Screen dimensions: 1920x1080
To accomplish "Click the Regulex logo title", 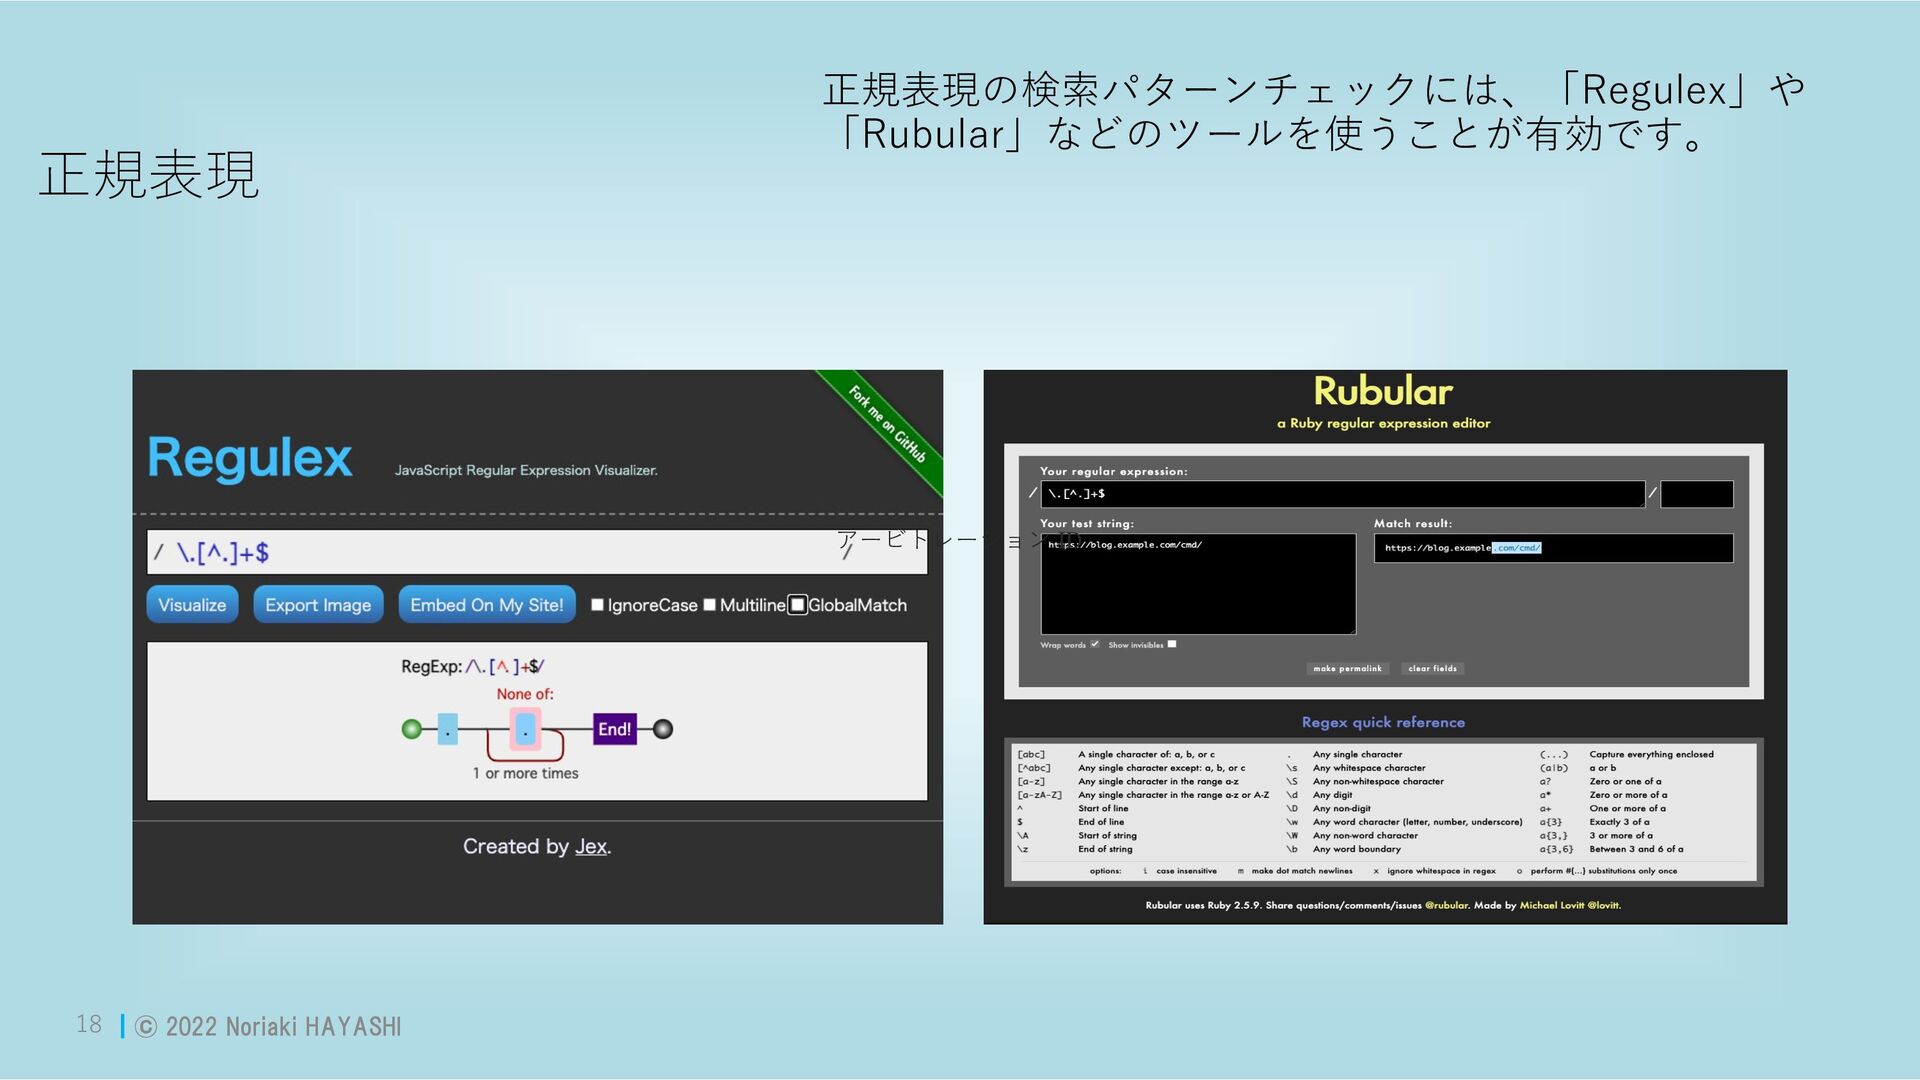I will 249,458.
